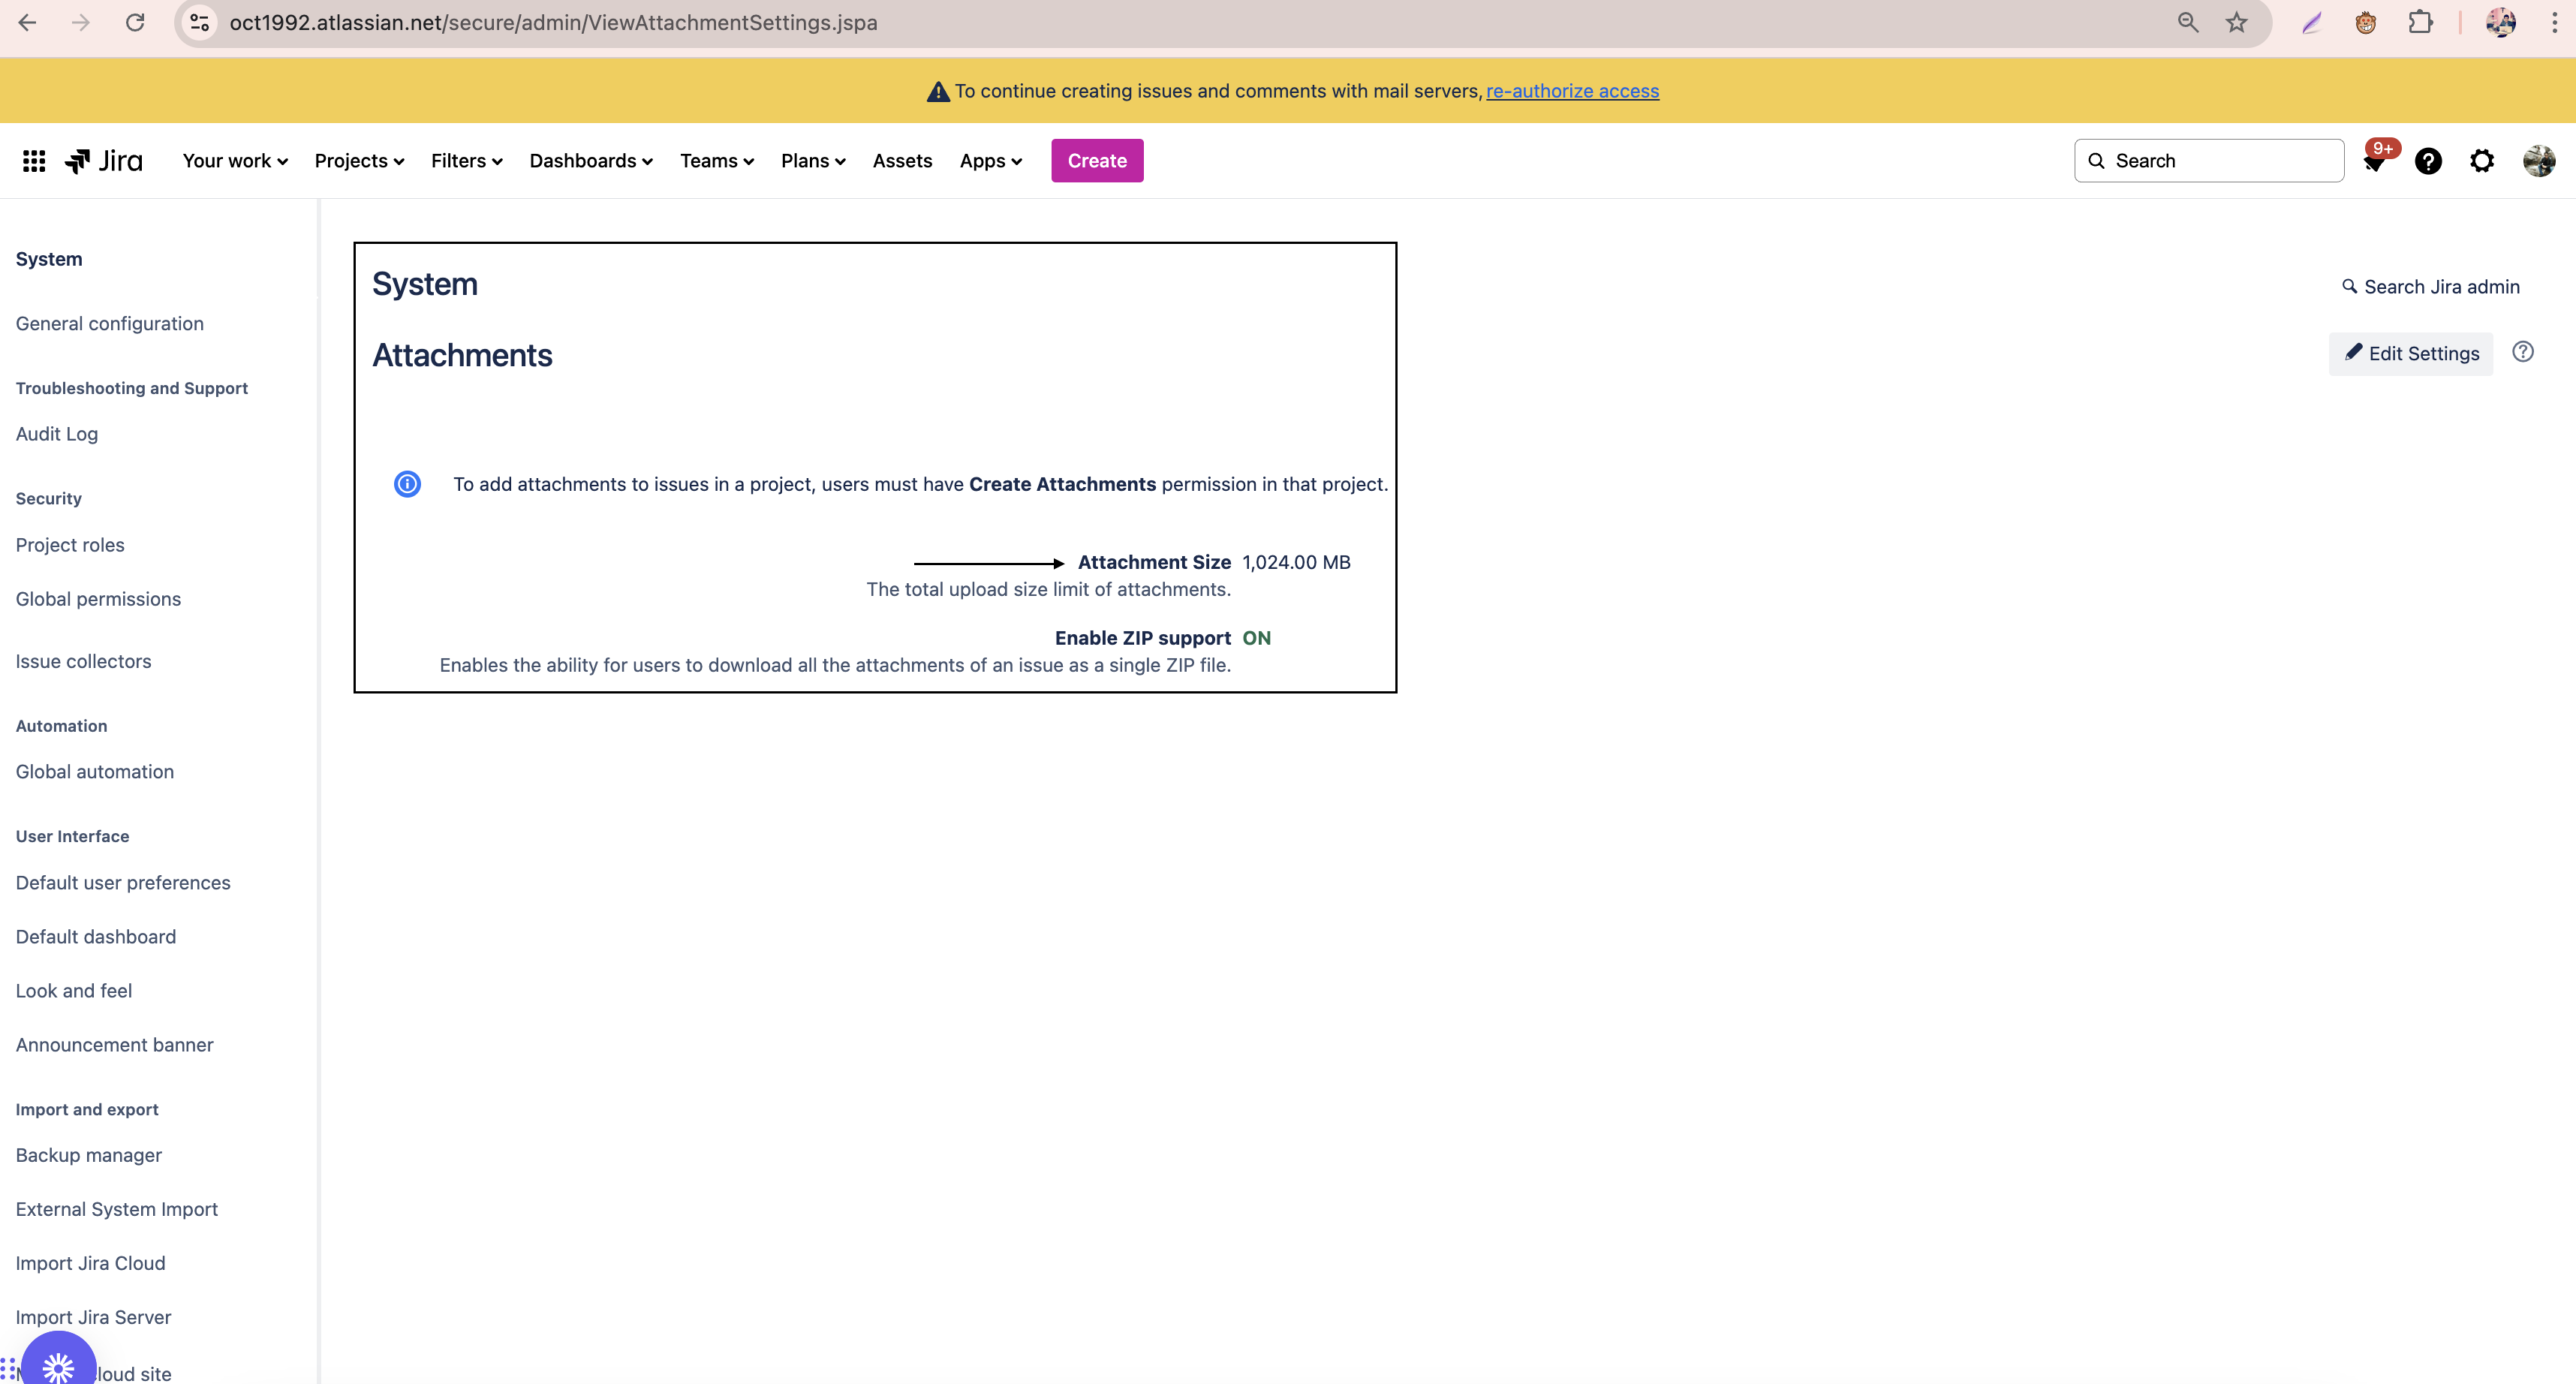Open the browser extensions puzzle icon
Image resolution: width=2576 pixels, height=1384 pixels.
(2420, 22)
